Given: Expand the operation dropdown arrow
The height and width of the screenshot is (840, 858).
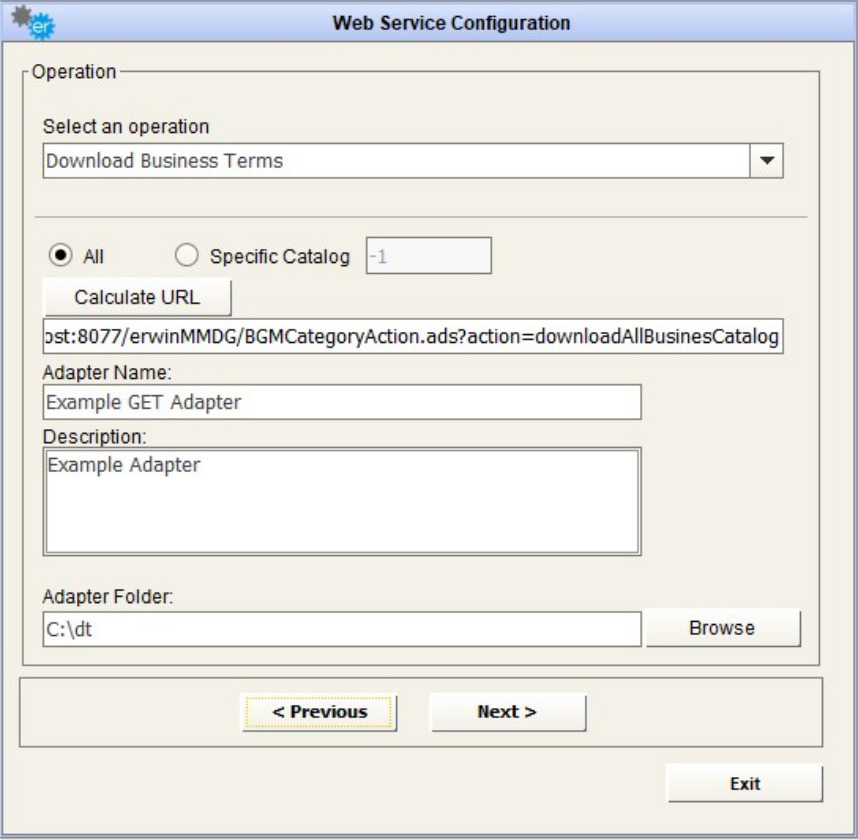Looking at the screenshot, I should pos(766,161).
